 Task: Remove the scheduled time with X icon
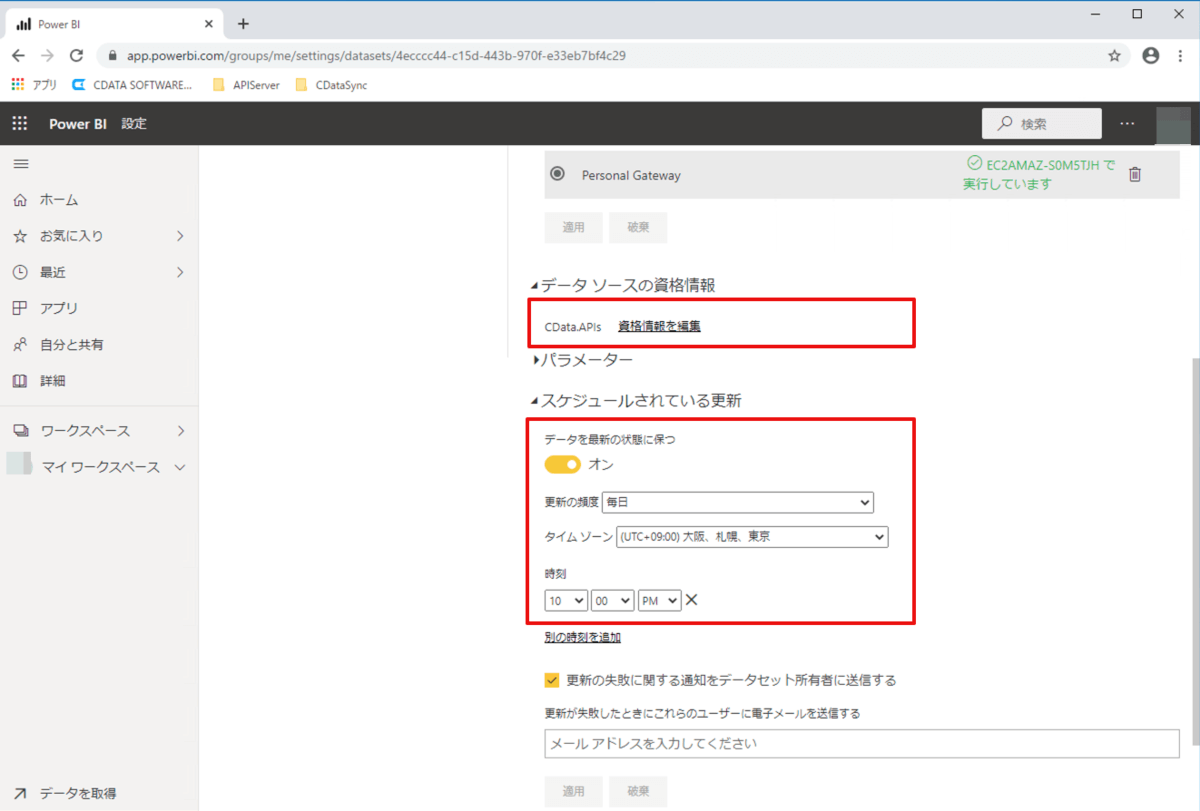point(691,600)
